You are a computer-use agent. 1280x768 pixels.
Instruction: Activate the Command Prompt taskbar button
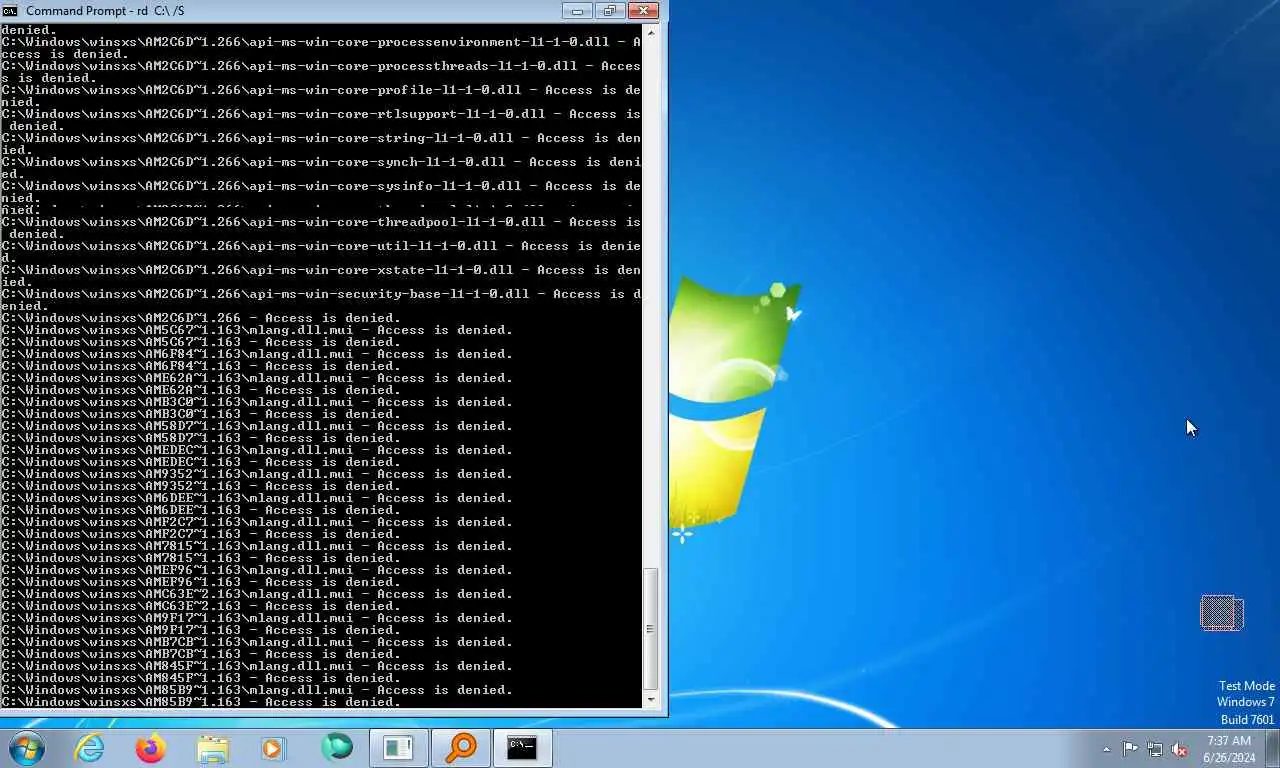point(522,748)
